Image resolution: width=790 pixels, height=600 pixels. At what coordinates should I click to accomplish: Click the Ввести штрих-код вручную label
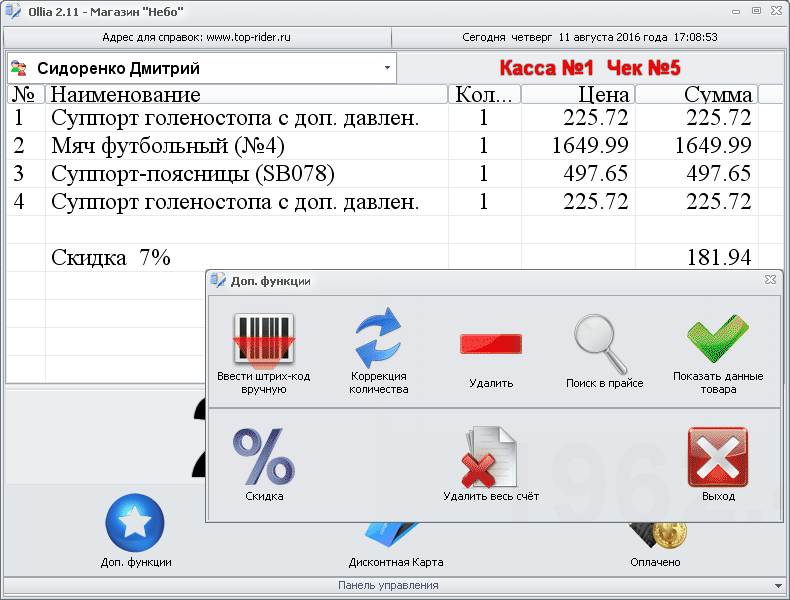(x=264, y=383)
